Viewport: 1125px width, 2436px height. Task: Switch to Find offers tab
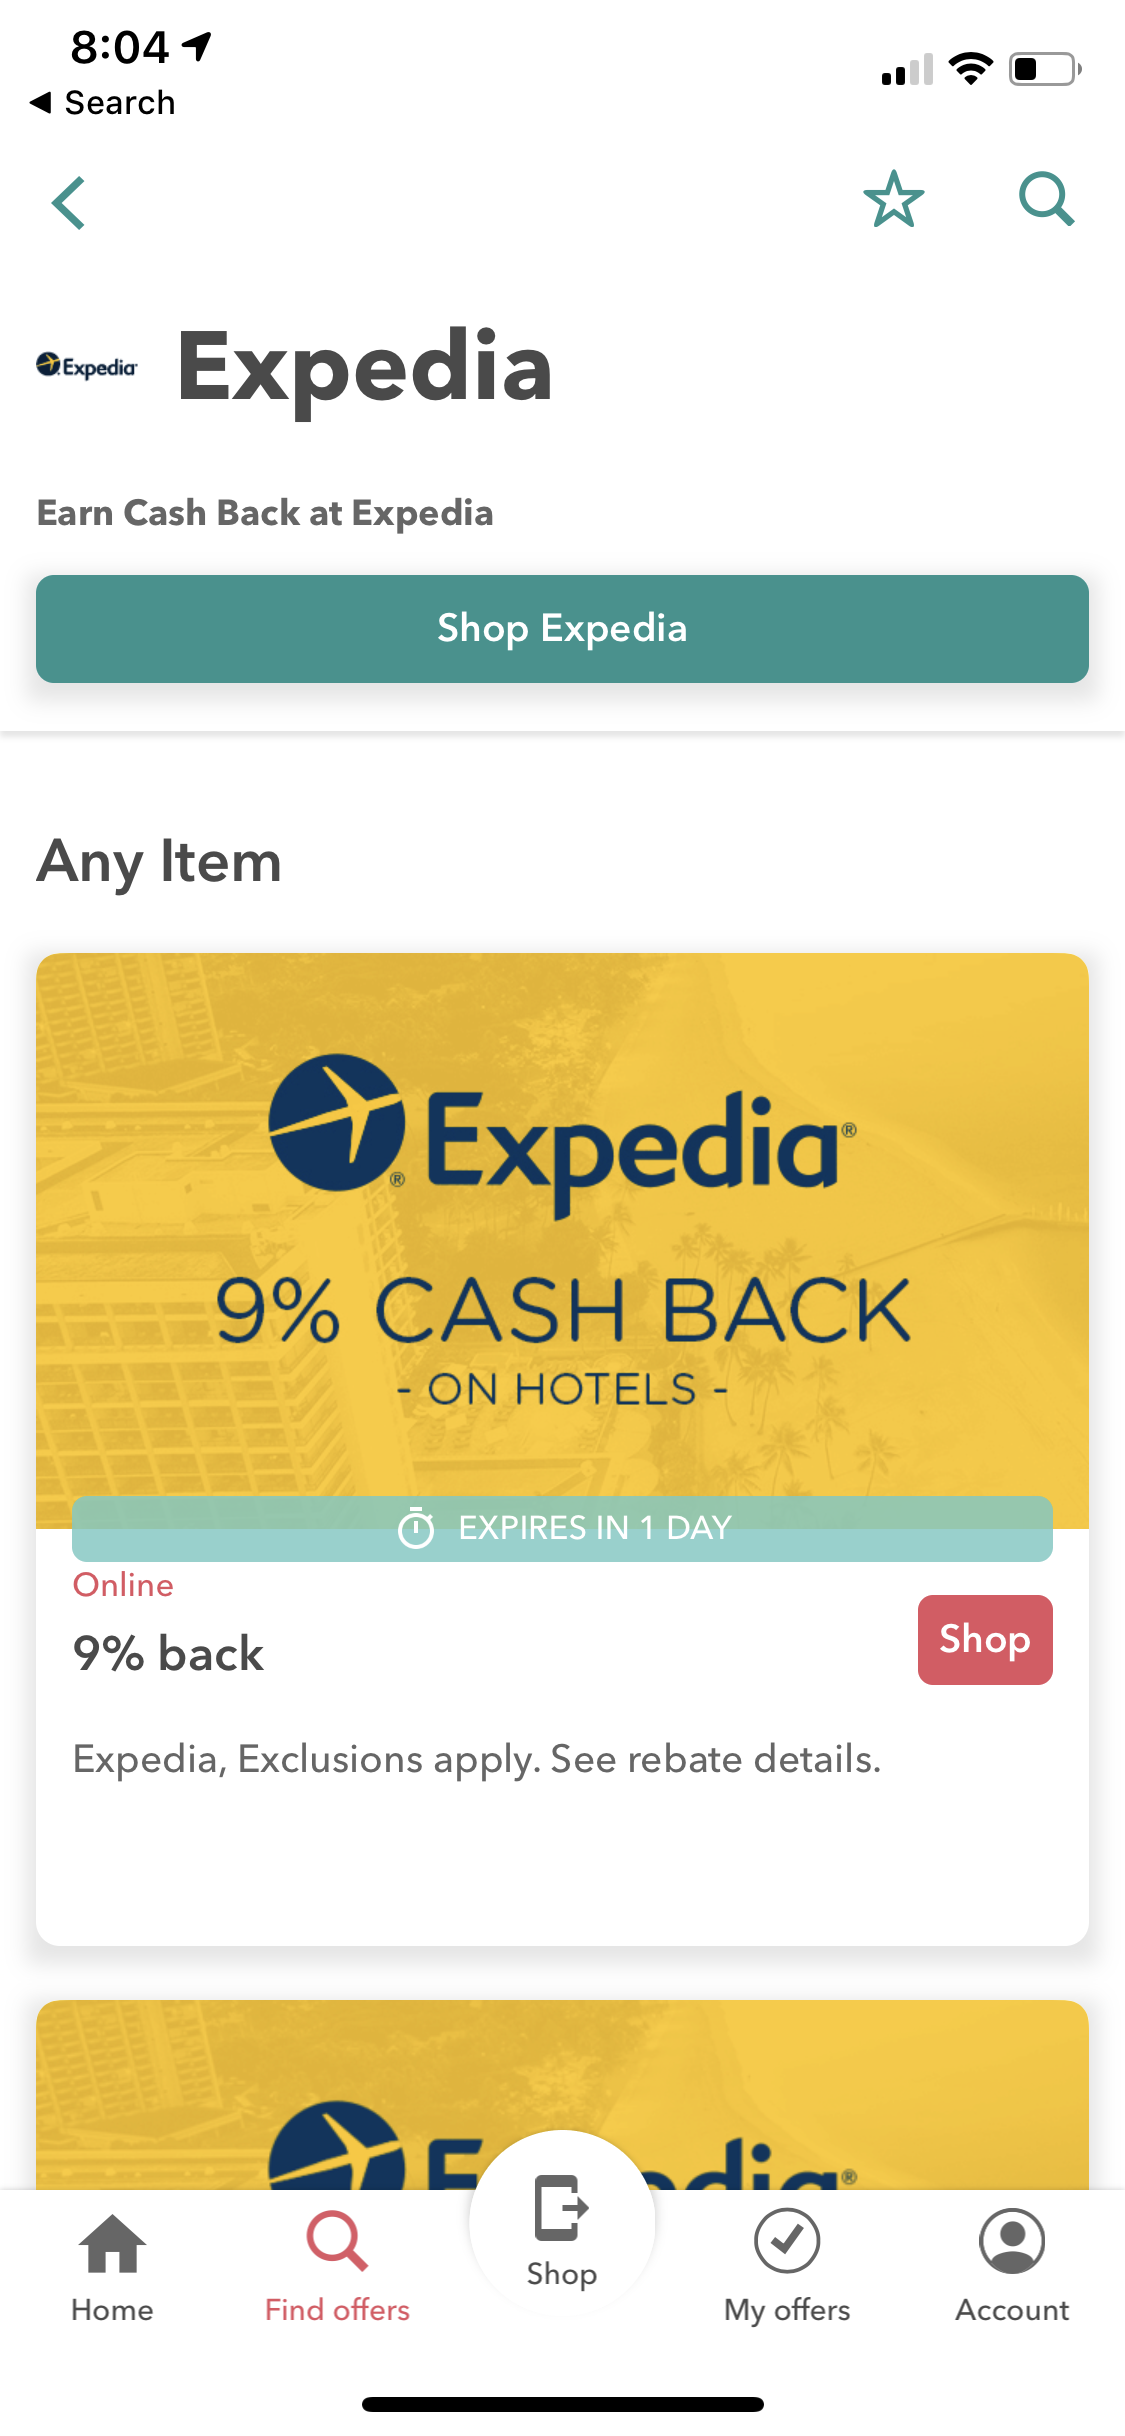(x=337, y=2267)
